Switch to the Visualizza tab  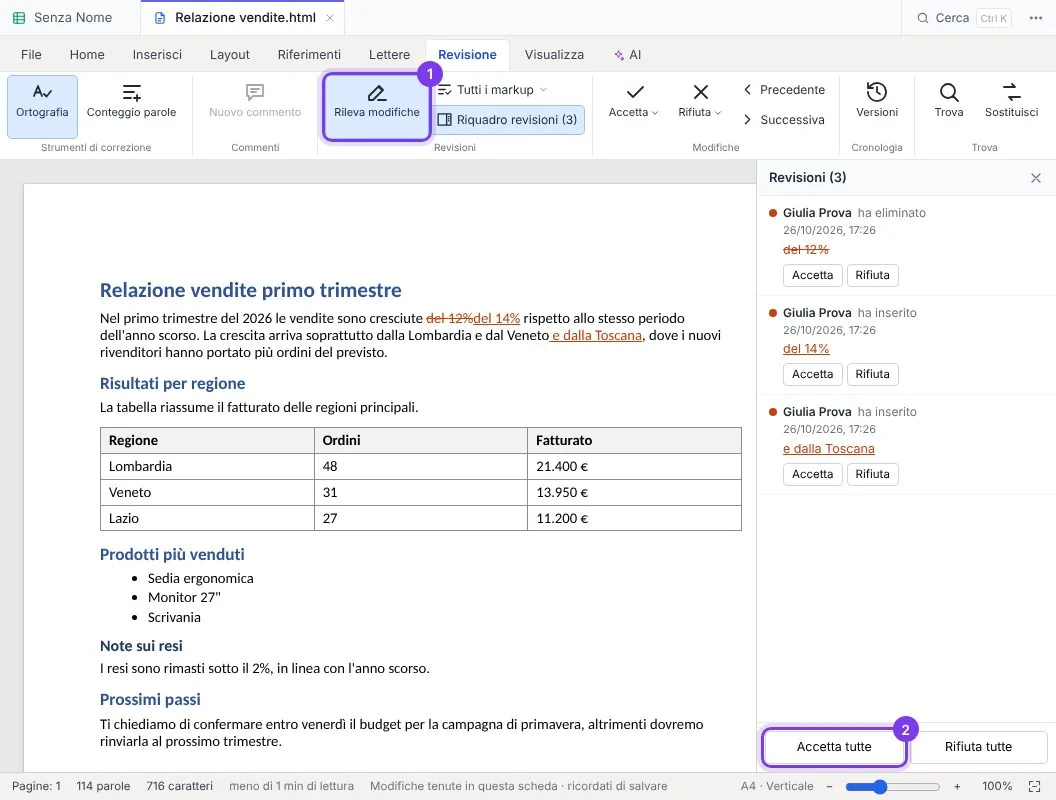tap(554, 55)
